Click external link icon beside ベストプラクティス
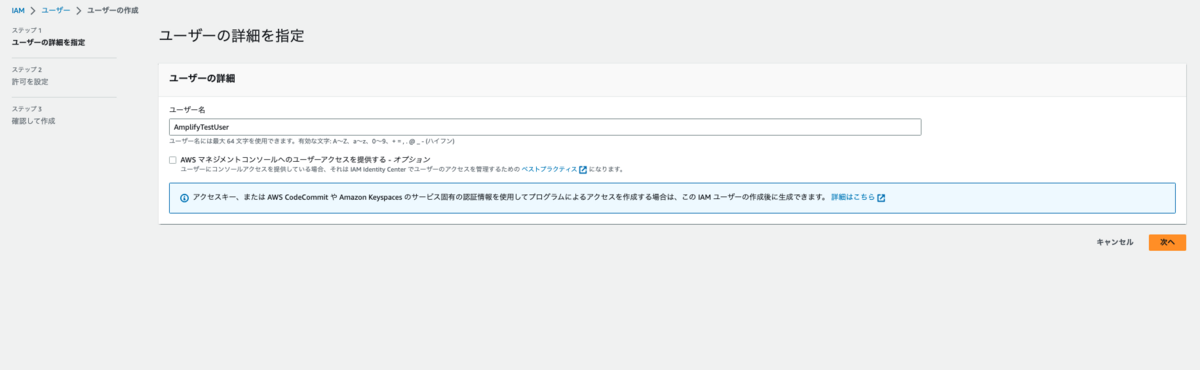1200x370 pixels. coord(583,170)
